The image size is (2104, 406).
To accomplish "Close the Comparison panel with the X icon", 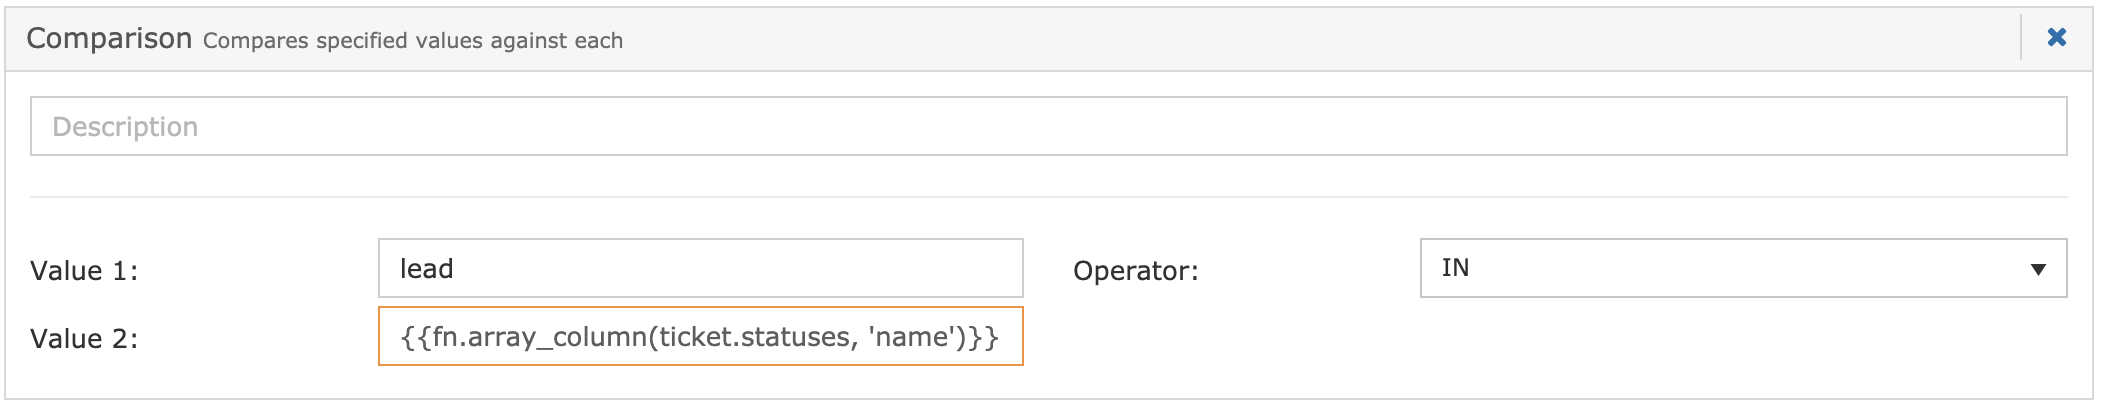I will [x=2056, y=38].
